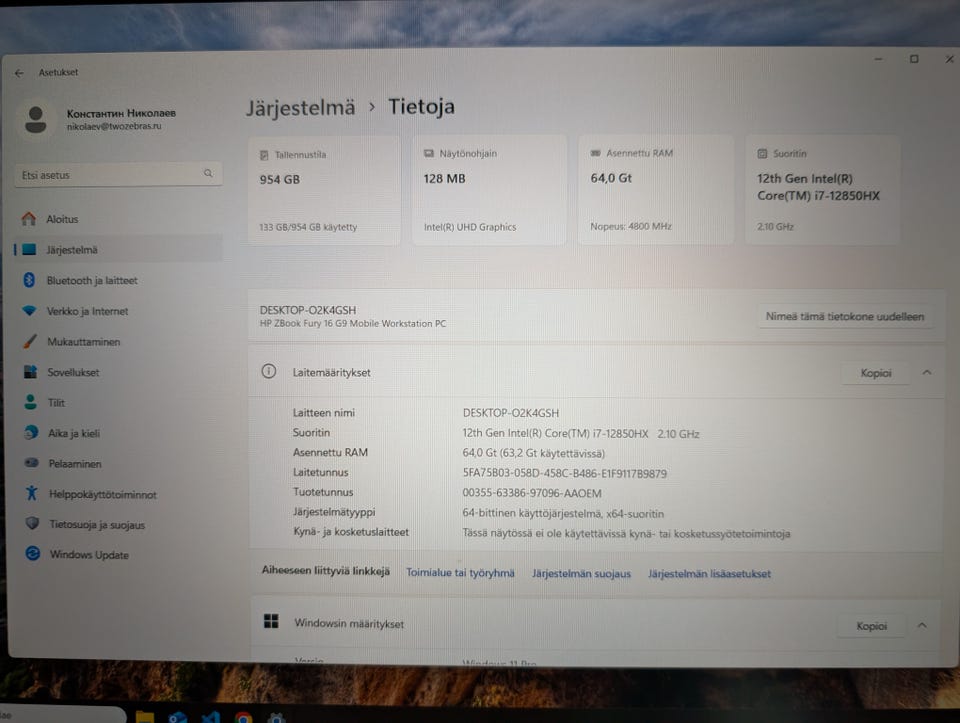Open Sovellukset settings
This screenshot has width=960, height=723.
pyautogui.click(x=118, y=372)
